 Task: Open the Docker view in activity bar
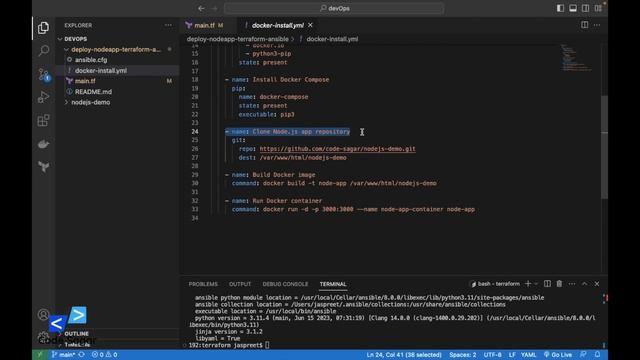tap(43, 144)
